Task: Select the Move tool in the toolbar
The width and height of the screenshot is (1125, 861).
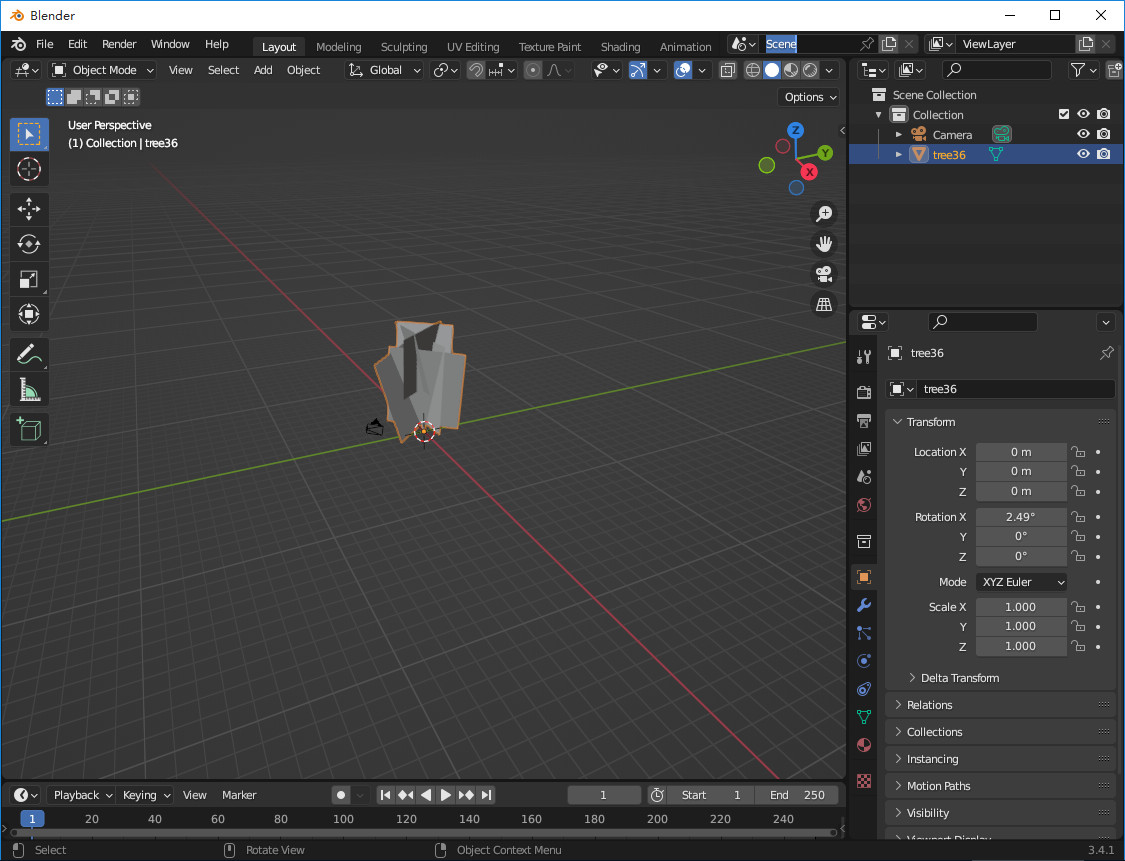Action: (29, 209)
